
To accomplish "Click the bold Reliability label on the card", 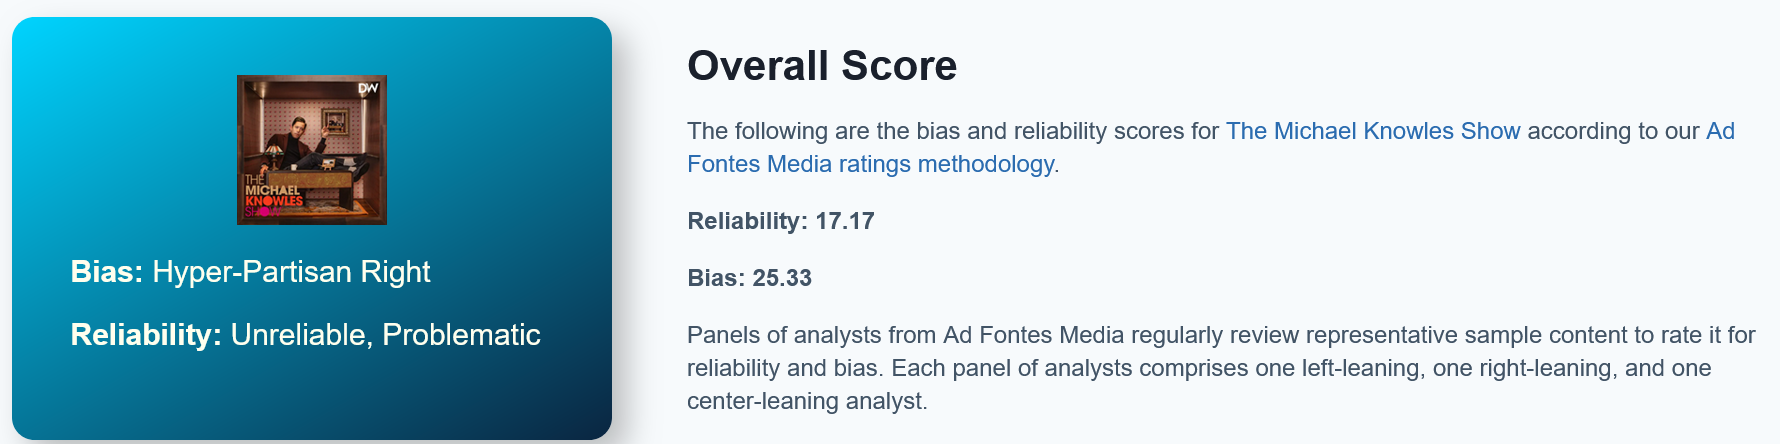I will pos(146,335).
